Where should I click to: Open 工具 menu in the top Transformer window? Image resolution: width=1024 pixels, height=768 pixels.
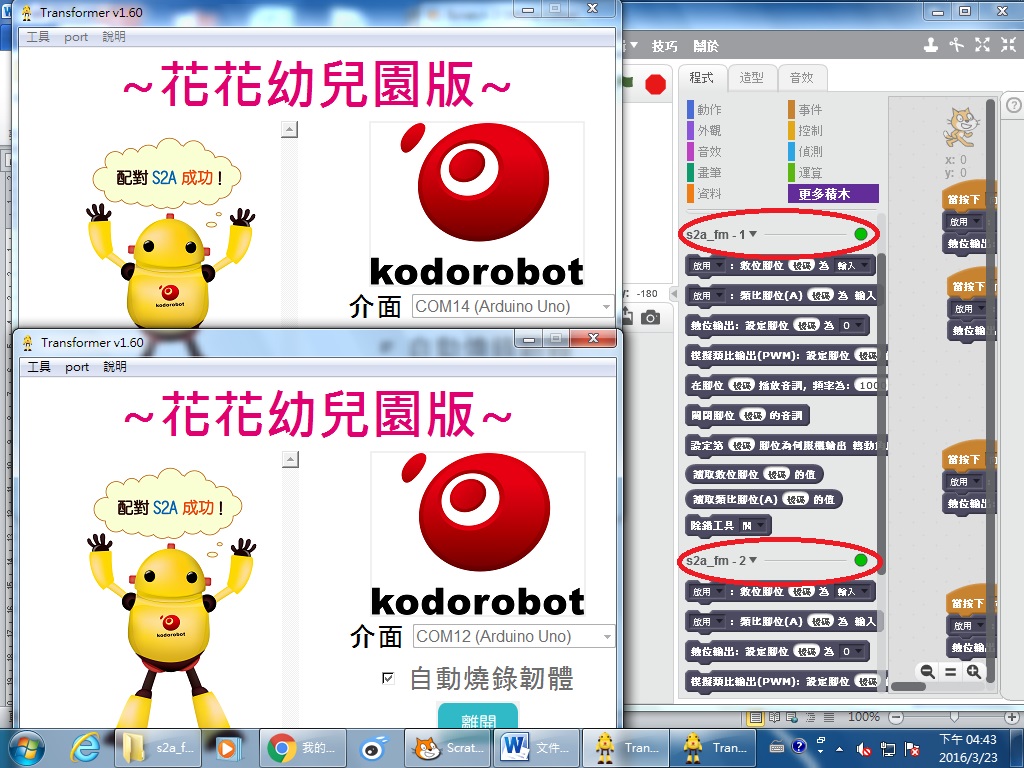click(38, 37)
